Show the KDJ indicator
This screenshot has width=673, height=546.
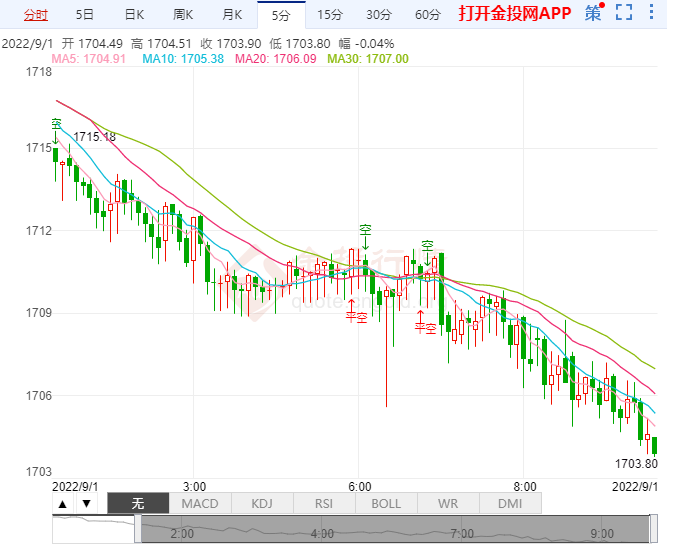[x=262, y=504]
